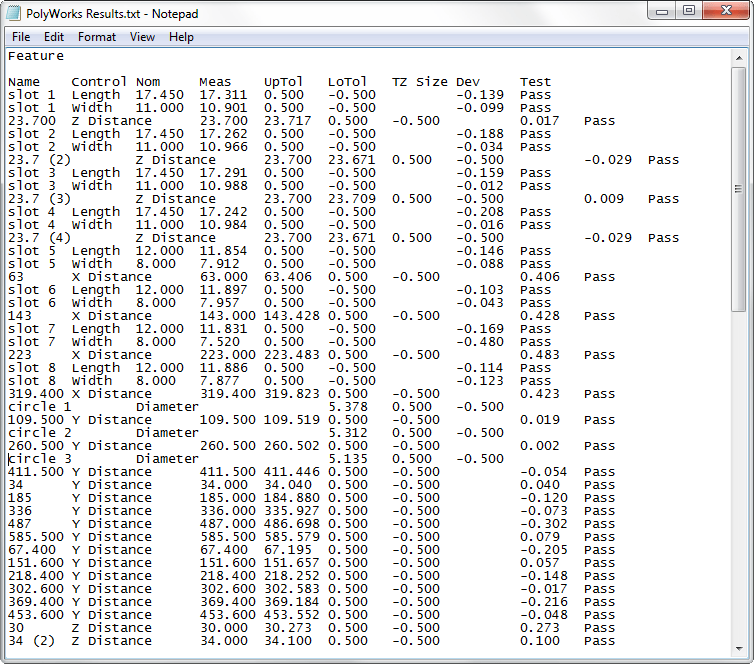Minimize the Notepad window

tap(660, 10)
